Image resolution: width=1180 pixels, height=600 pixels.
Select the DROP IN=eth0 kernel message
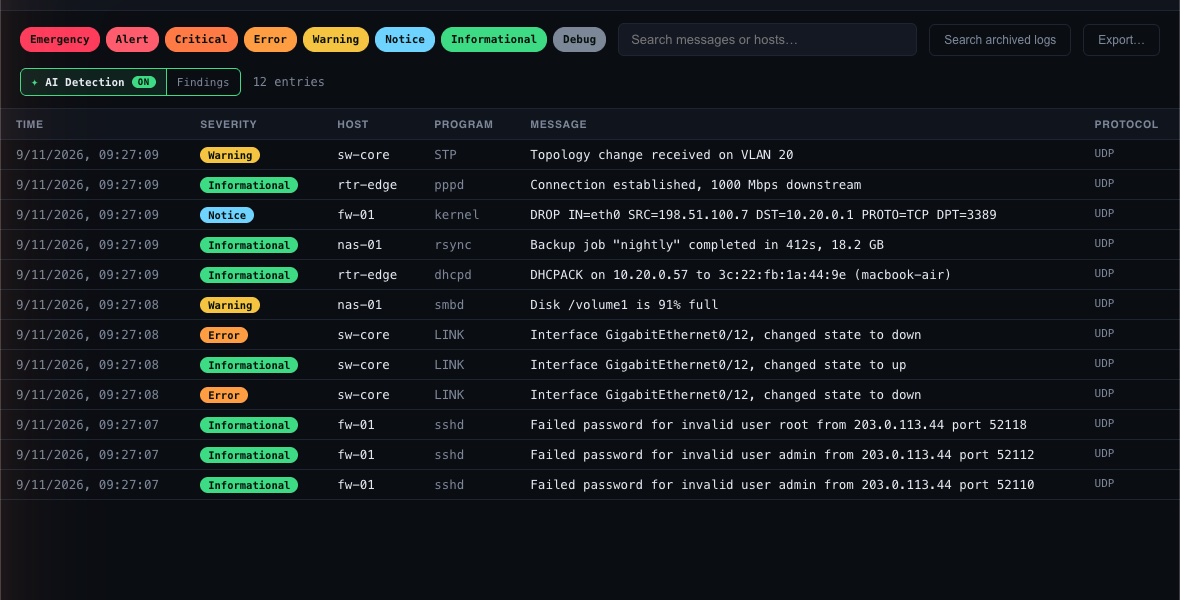click(763, 215)
